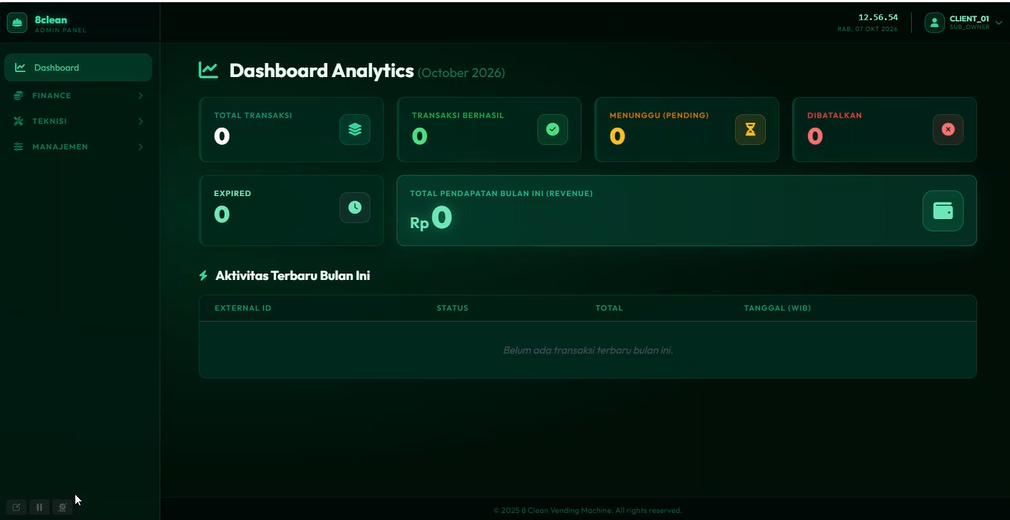Click the revenue wallet icon
Screen dimensions: 1010x520
tap(943, 211)
